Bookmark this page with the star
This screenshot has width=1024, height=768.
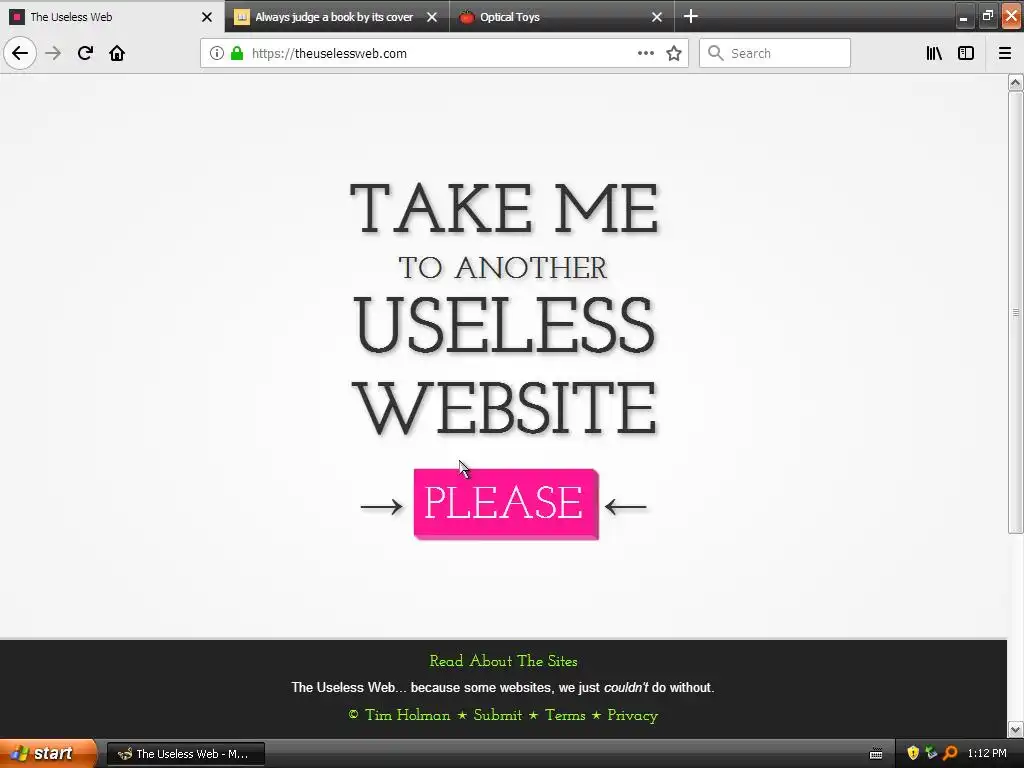[674, 53]
